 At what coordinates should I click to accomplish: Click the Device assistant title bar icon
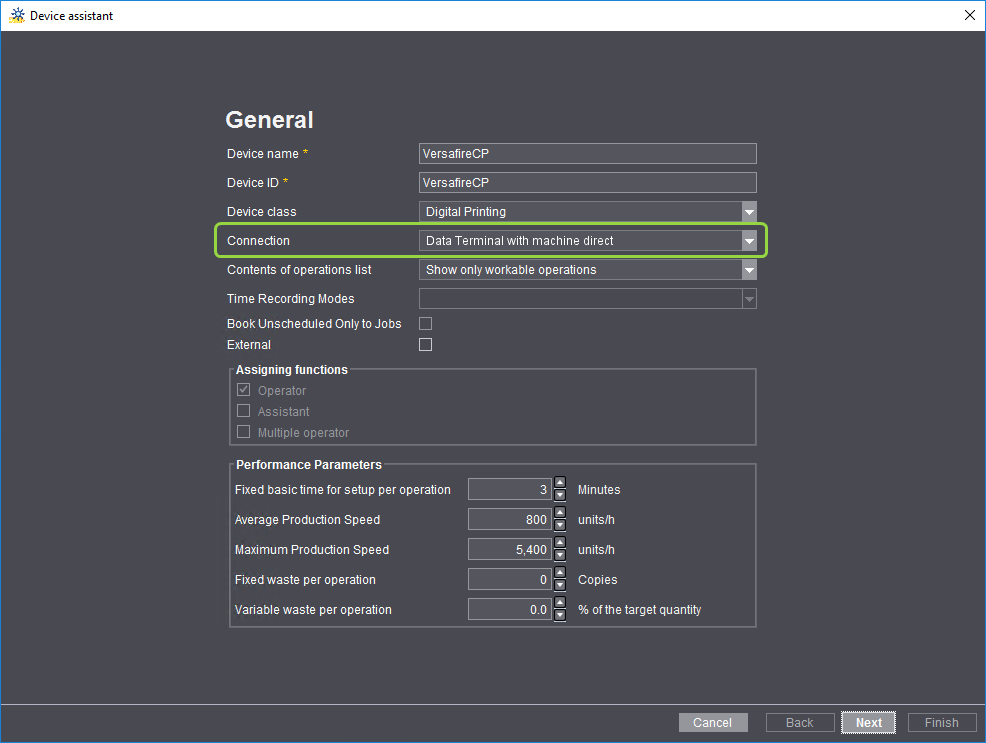coord(17,15)
